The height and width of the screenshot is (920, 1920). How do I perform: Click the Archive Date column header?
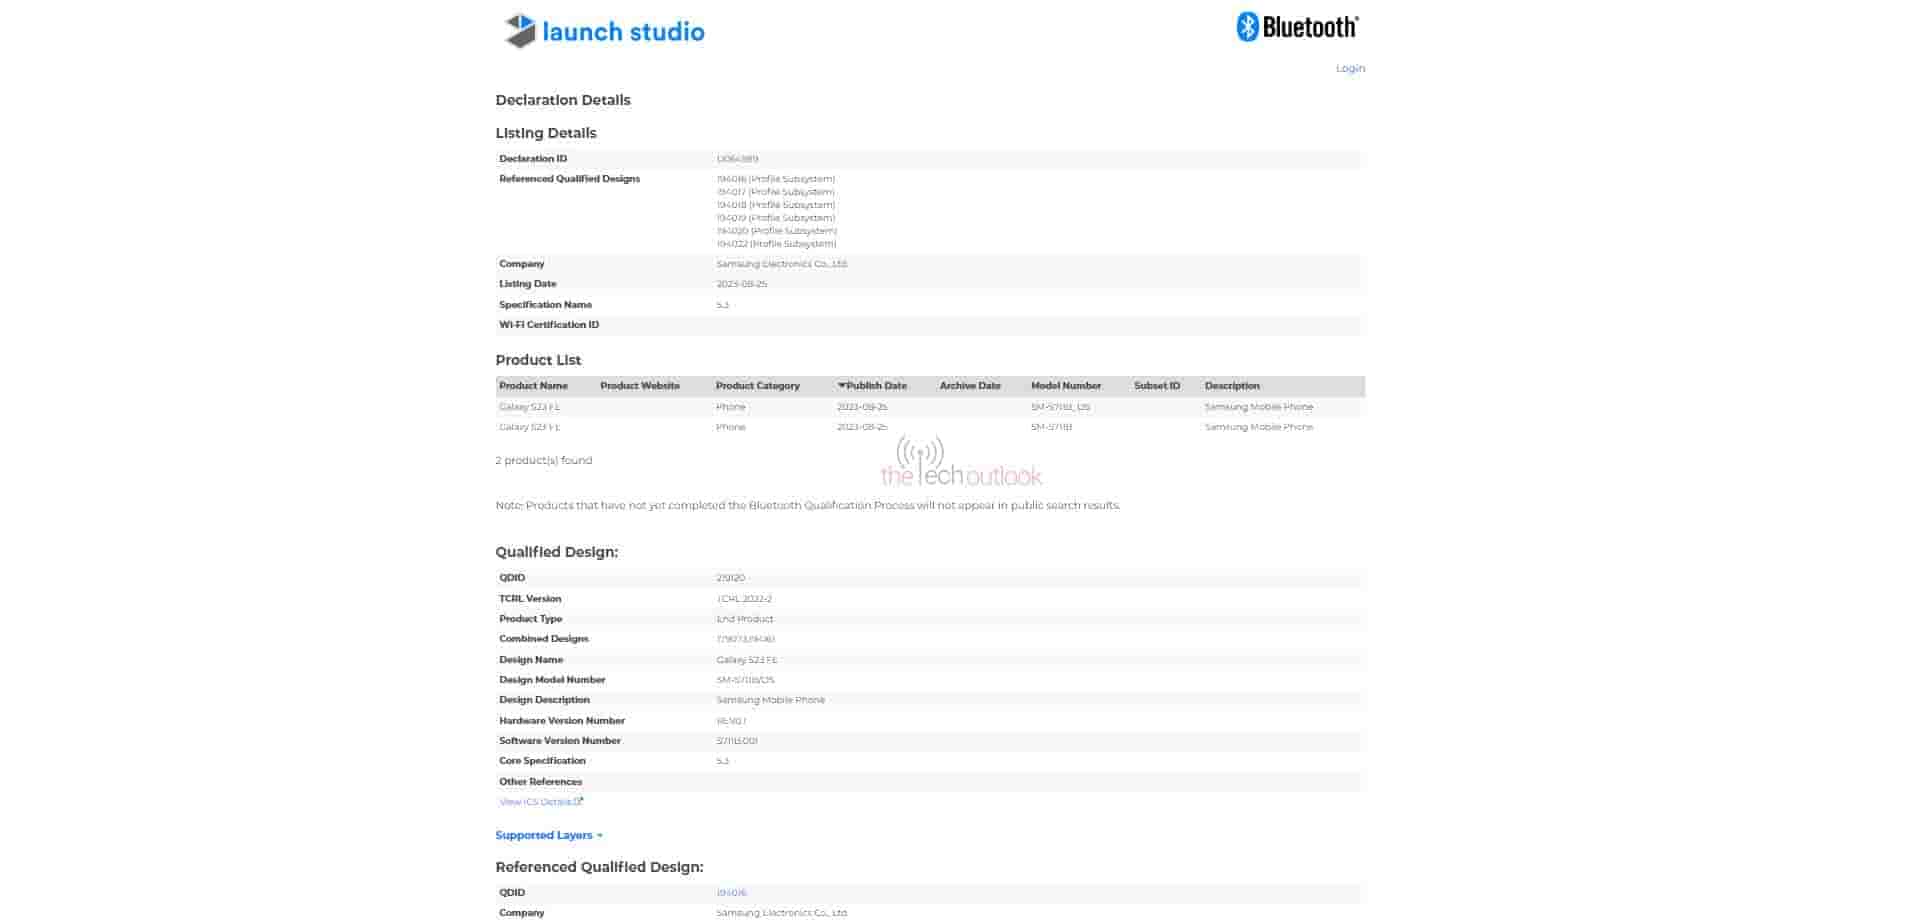click(969, 386)
